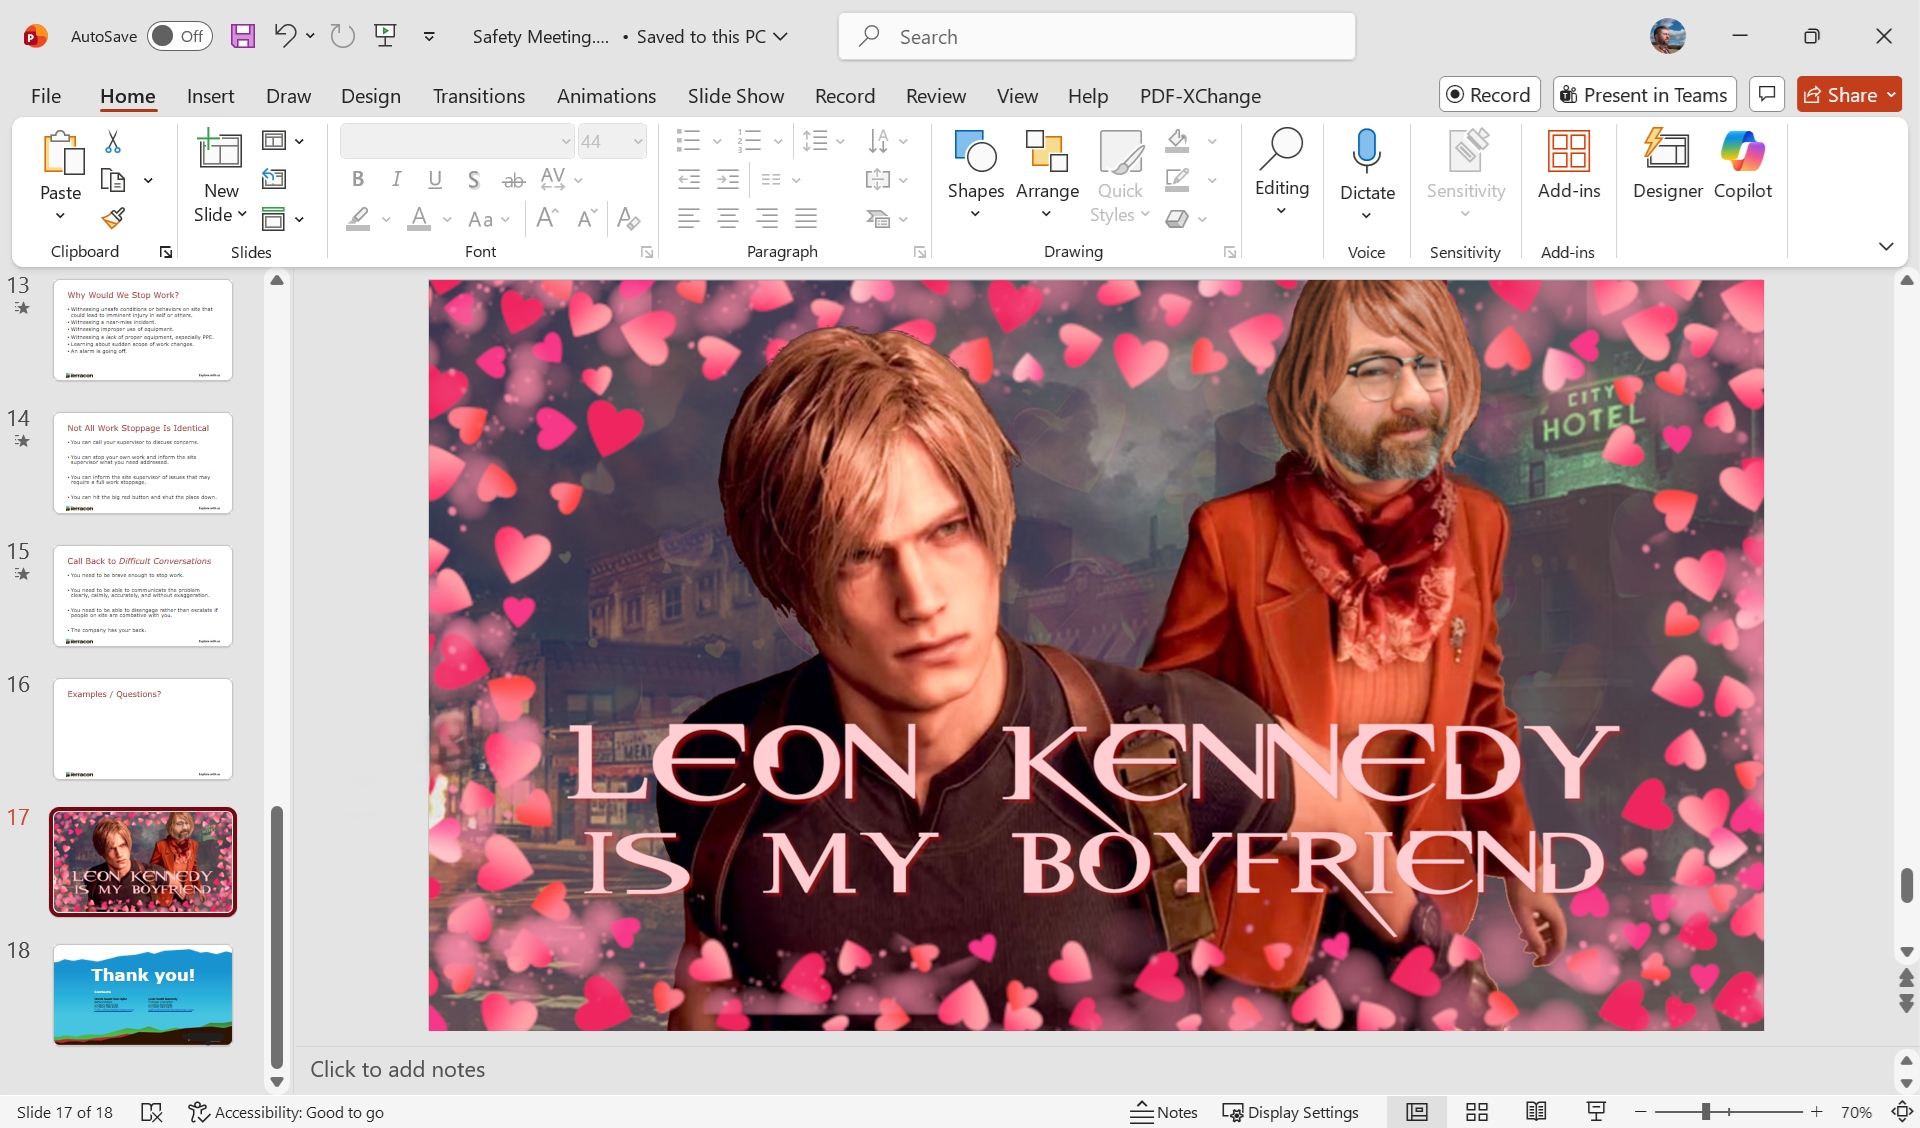
Task: Toggle Bold formatting
Action: (x=357, y=179)
